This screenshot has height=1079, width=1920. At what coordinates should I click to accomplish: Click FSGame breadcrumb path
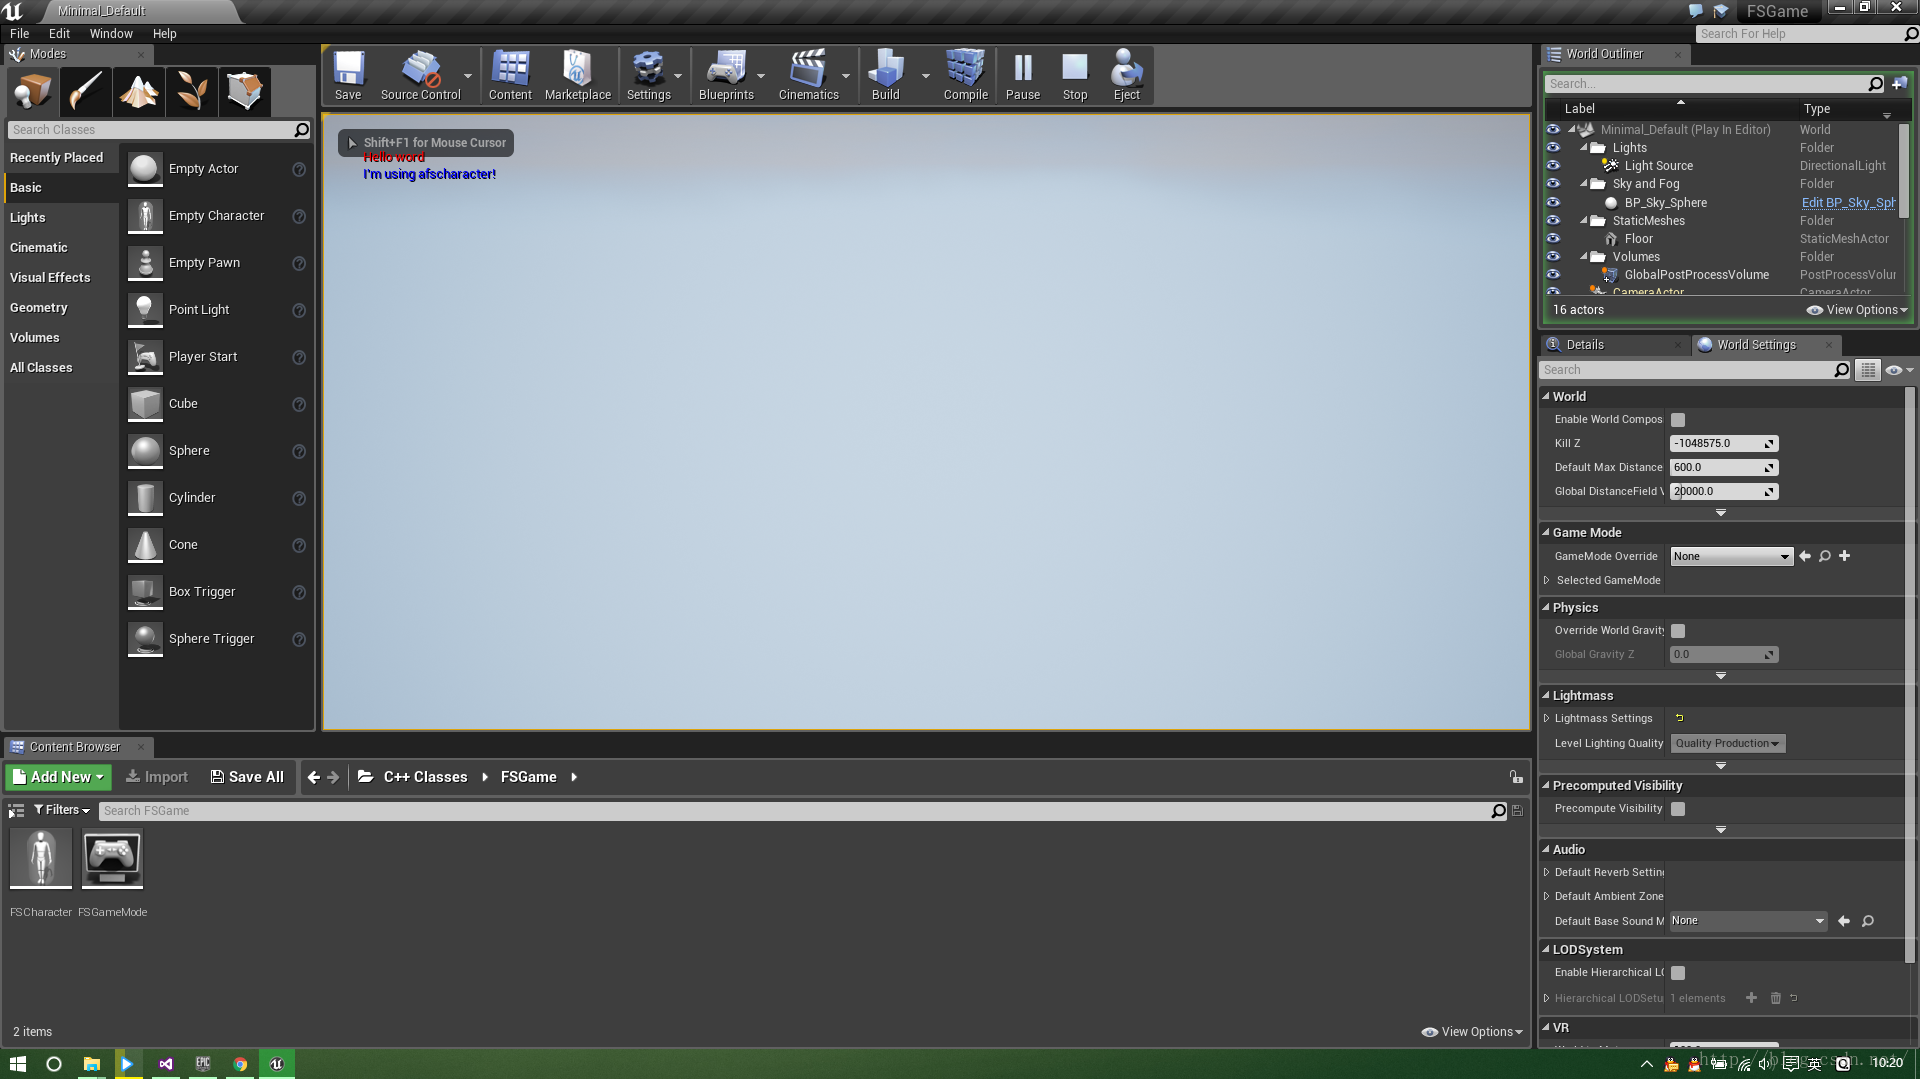pyautogui.click(x=528, y=777)
